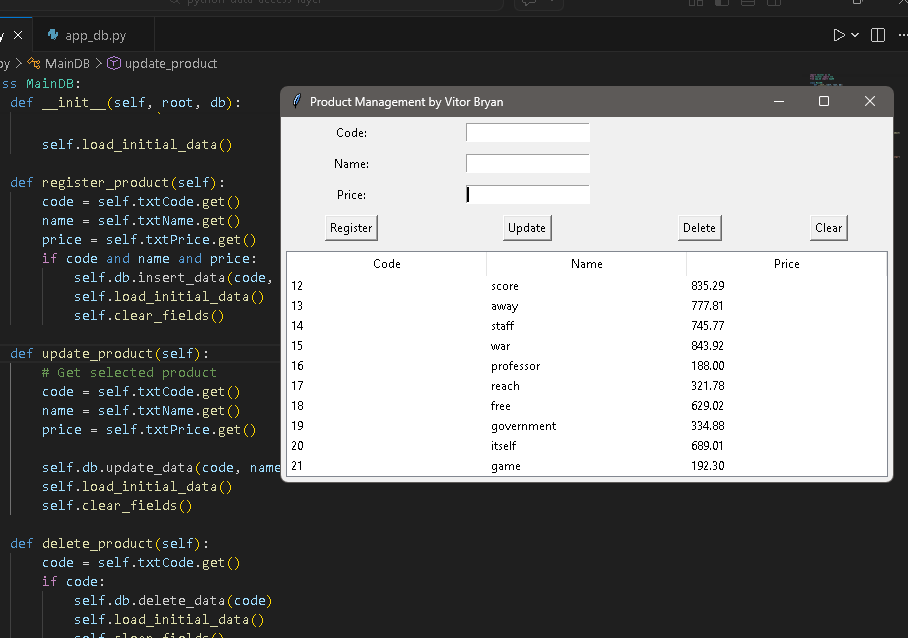Click the Run Python File play icon

(839, 35)
